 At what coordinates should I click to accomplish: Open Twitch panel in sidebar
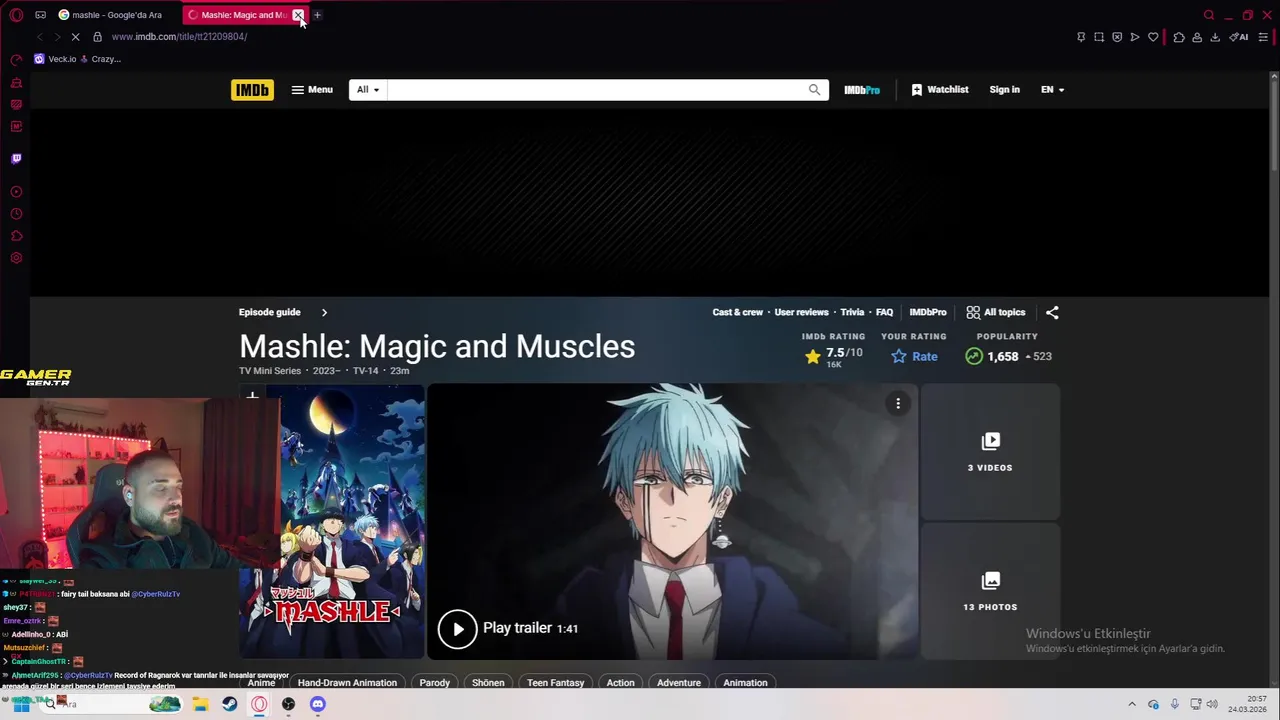(16, 159)
